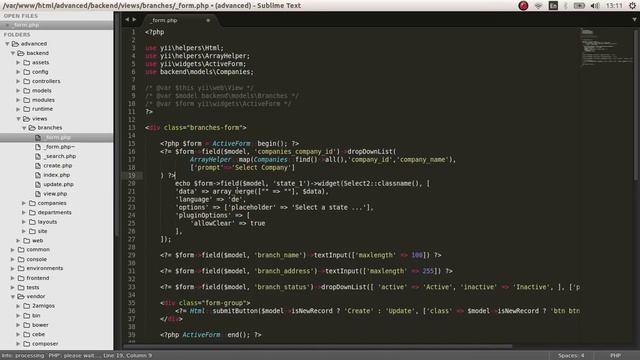640x360 pixels.
Task: Select the cebe folder
Action: pyautogui.click(x=38, y=334)
